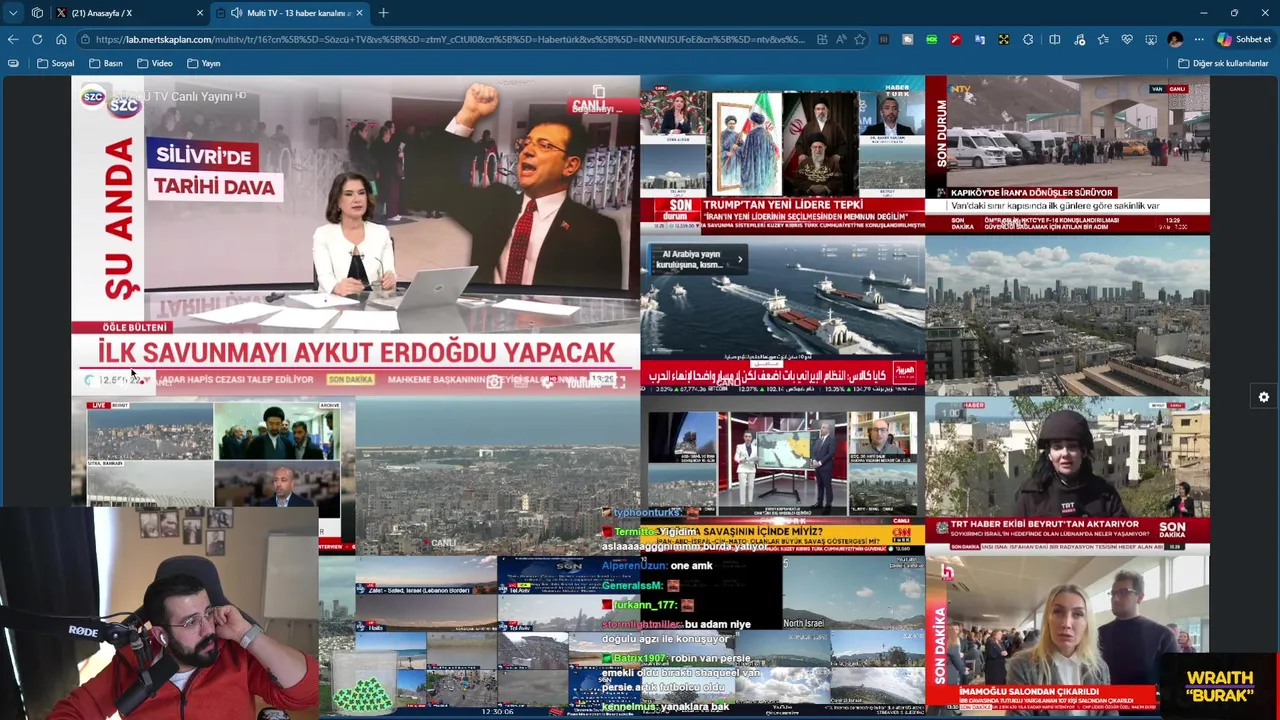Go back with the back arrow
The height and width of the screenshot is (720, 1280).
[x=13, y=39]
